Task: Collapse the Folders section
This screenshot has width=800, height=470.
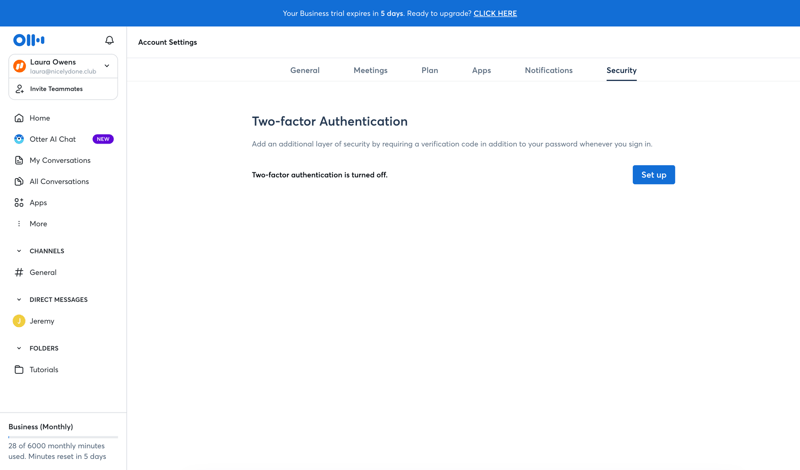Action: click(19, 349)
